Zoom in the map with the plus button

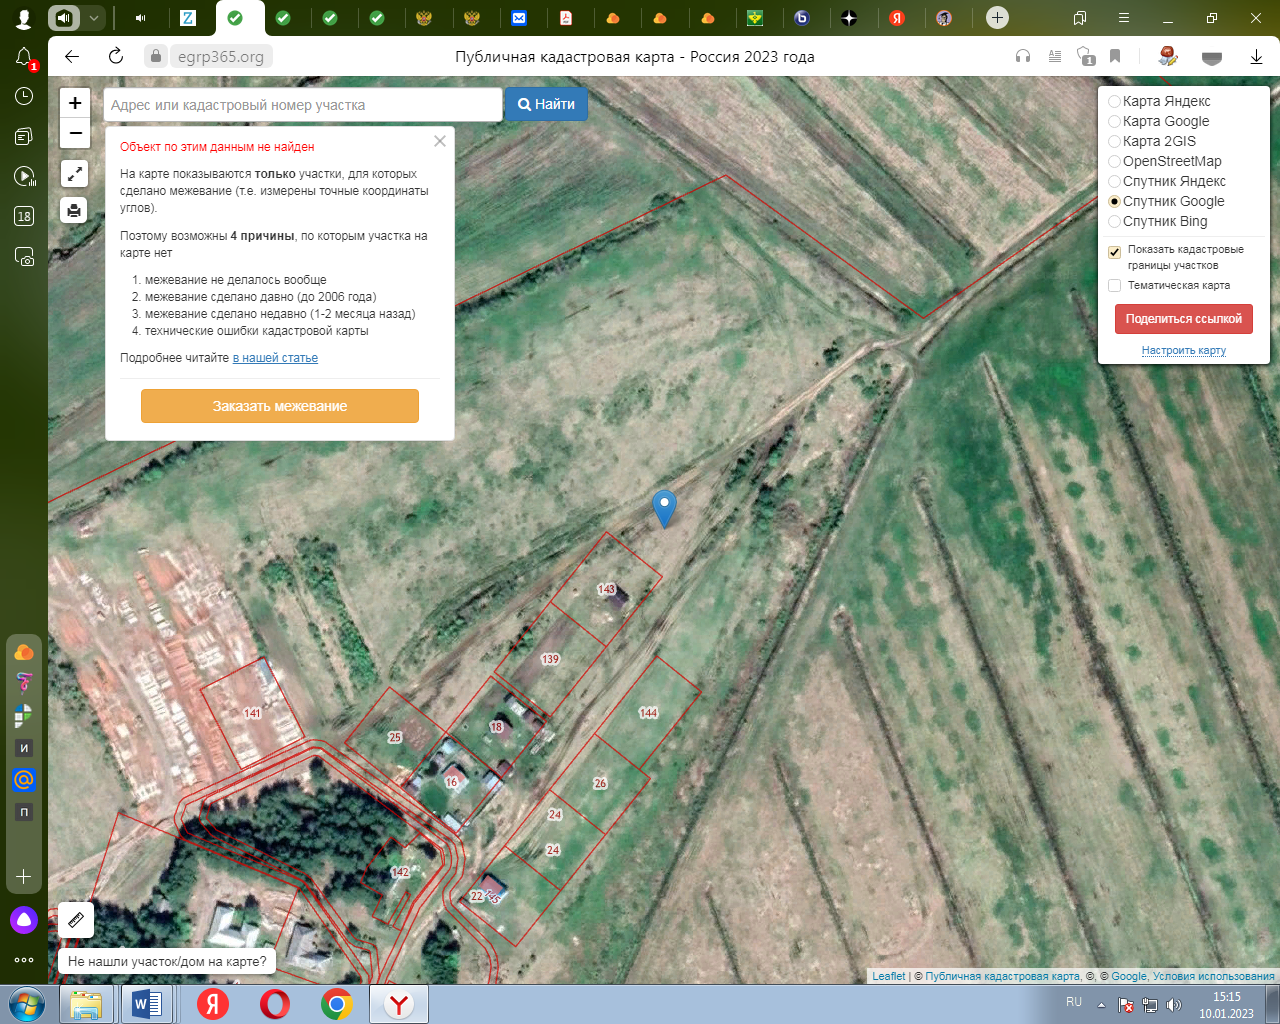[x=75, y=103]
